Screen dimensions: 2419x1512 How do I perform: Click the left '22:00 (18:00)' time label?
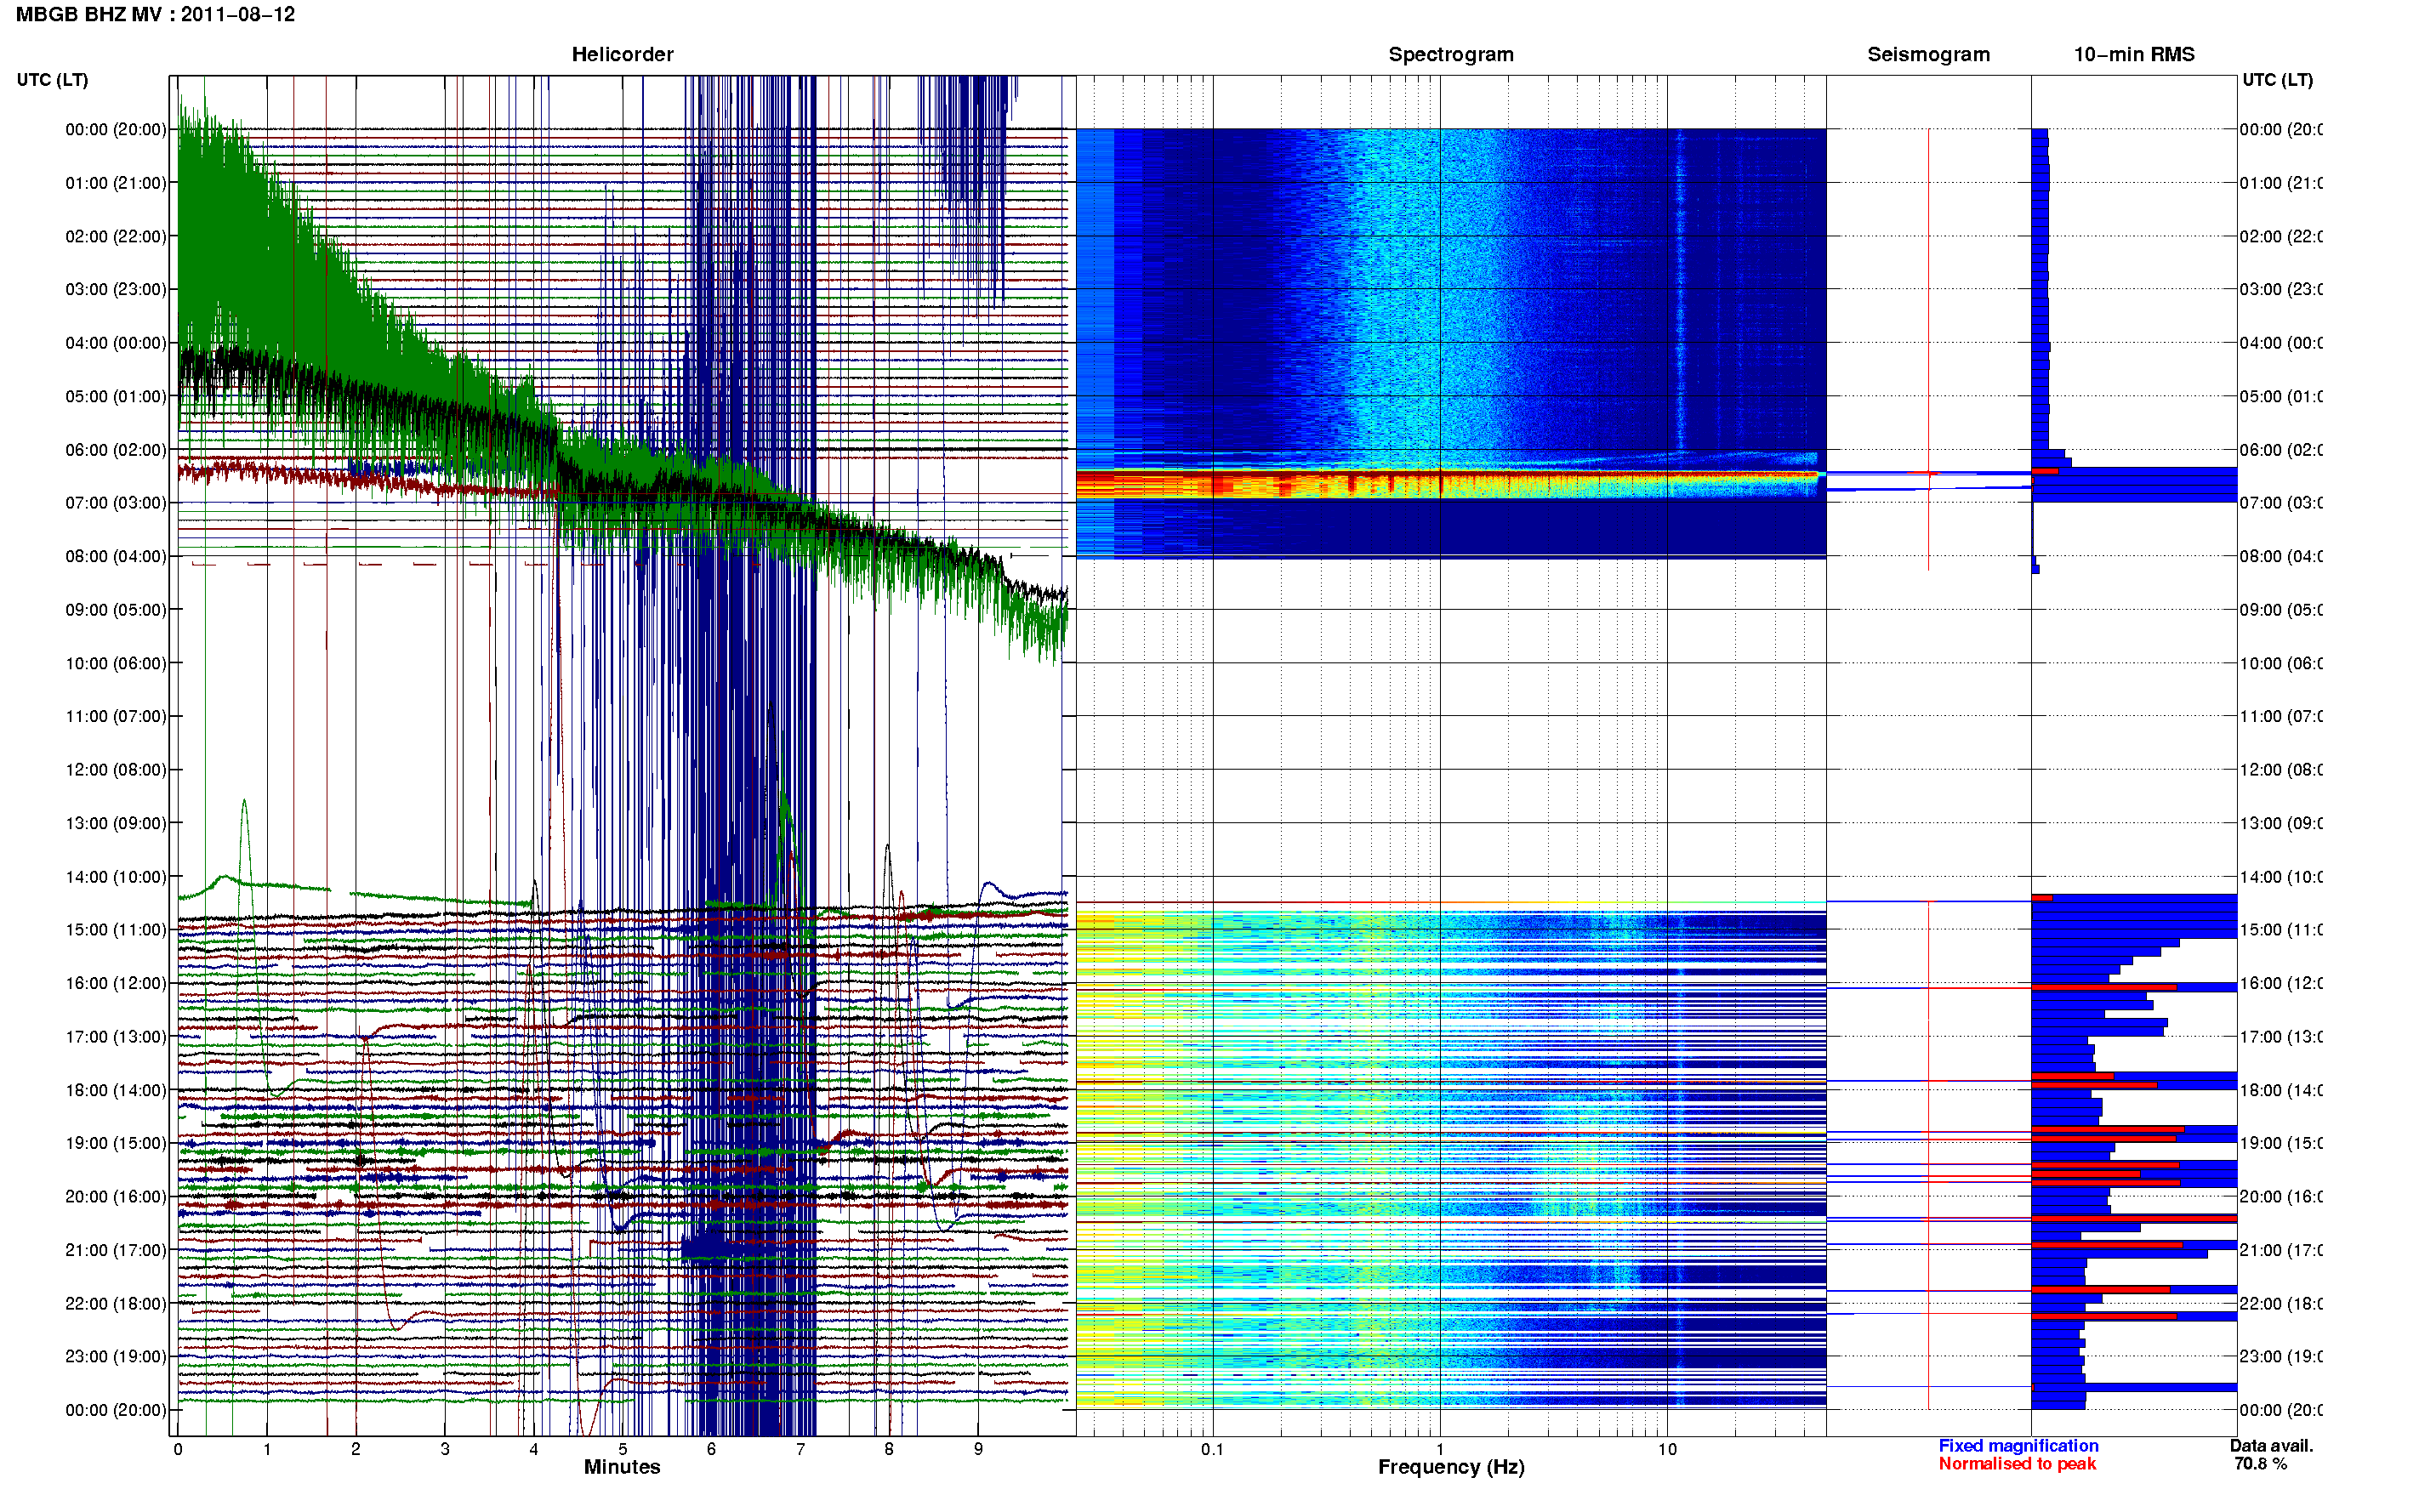[x=115, y=1303]
